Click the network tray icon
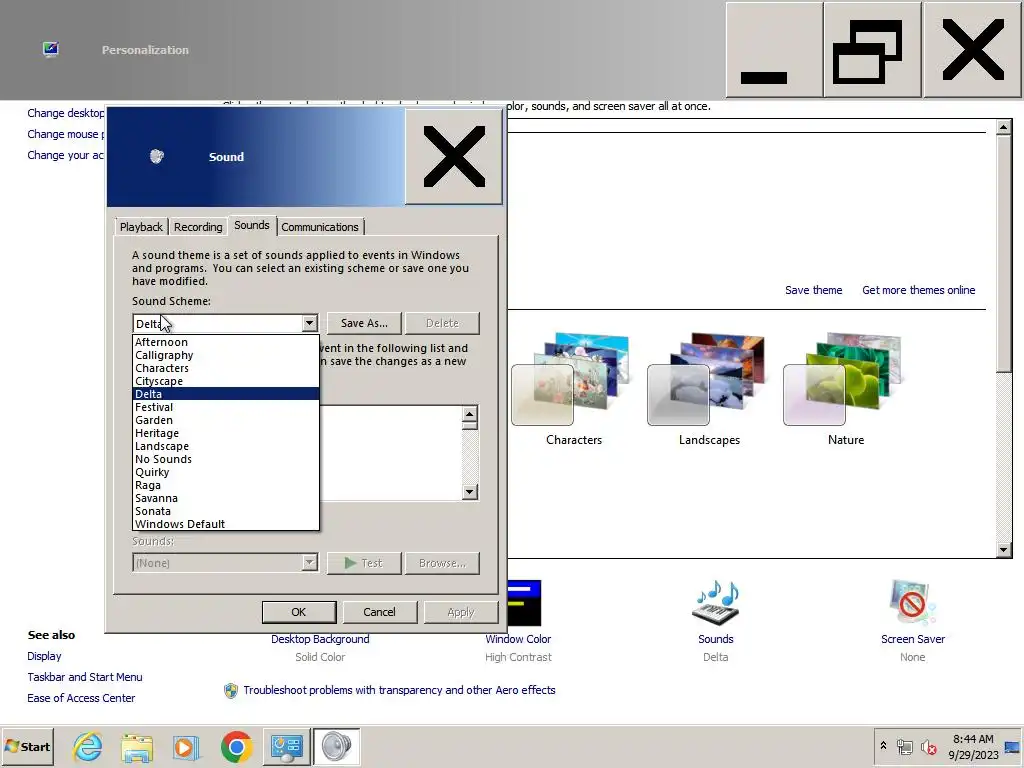The image size is (1024, 768). click(x=904, y=747)
